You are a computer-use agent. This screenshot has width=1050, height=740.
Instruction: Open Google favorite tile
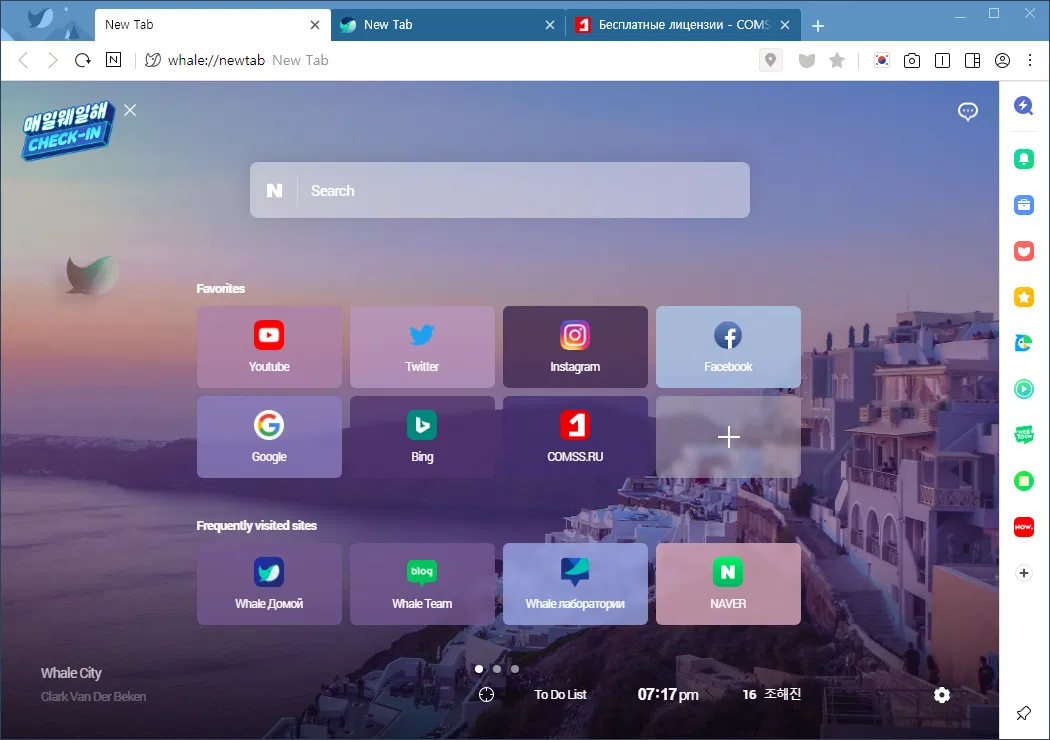pyautogui.click(x=269, y=437)
